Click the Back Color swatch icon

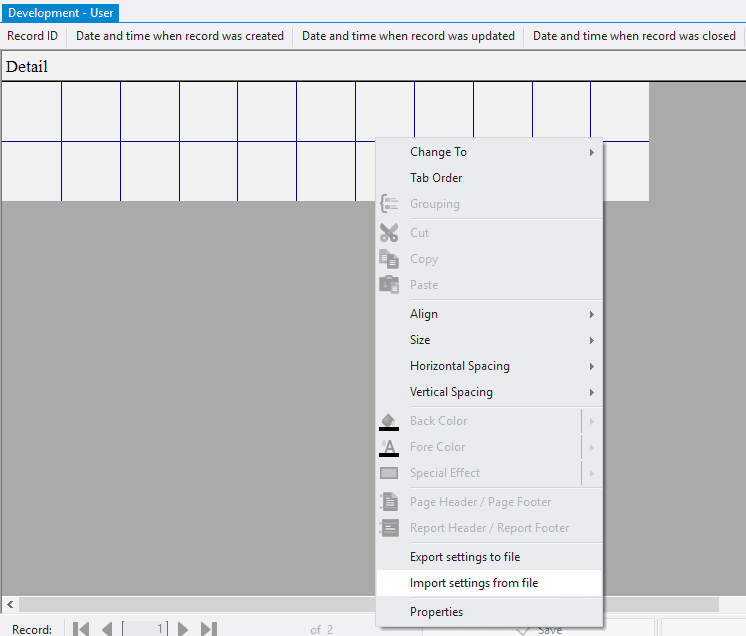click(x=389, y=421)
